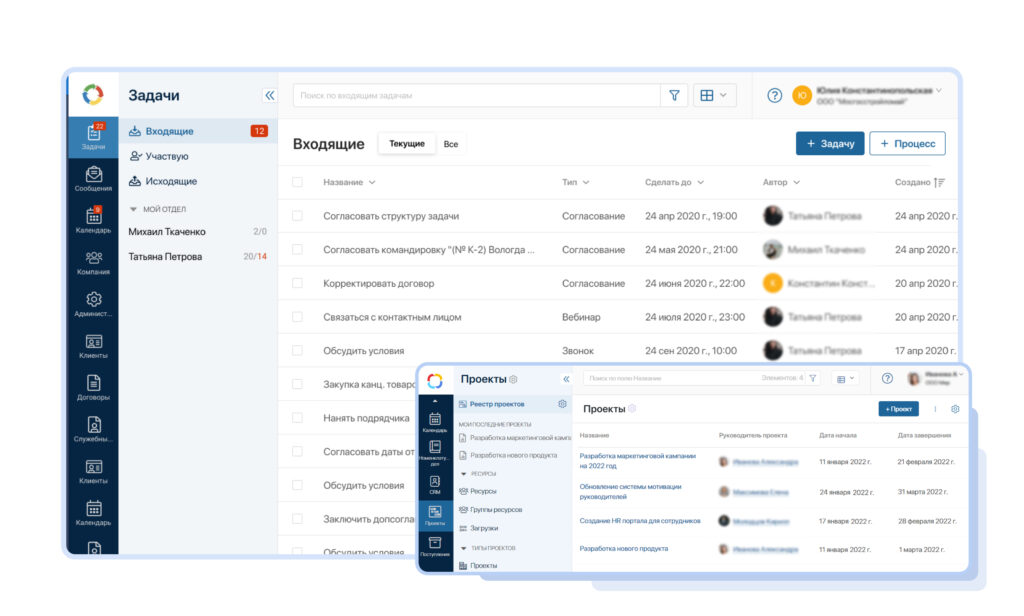Open the Сообщения section in the sidebar
The height and width of the screenshot is (616, 1024).
[92, 172]
